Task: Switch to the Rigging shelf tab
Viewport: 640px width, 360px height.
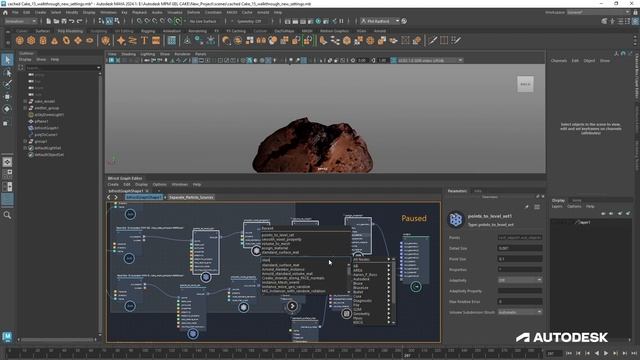Action: [148, 31]
